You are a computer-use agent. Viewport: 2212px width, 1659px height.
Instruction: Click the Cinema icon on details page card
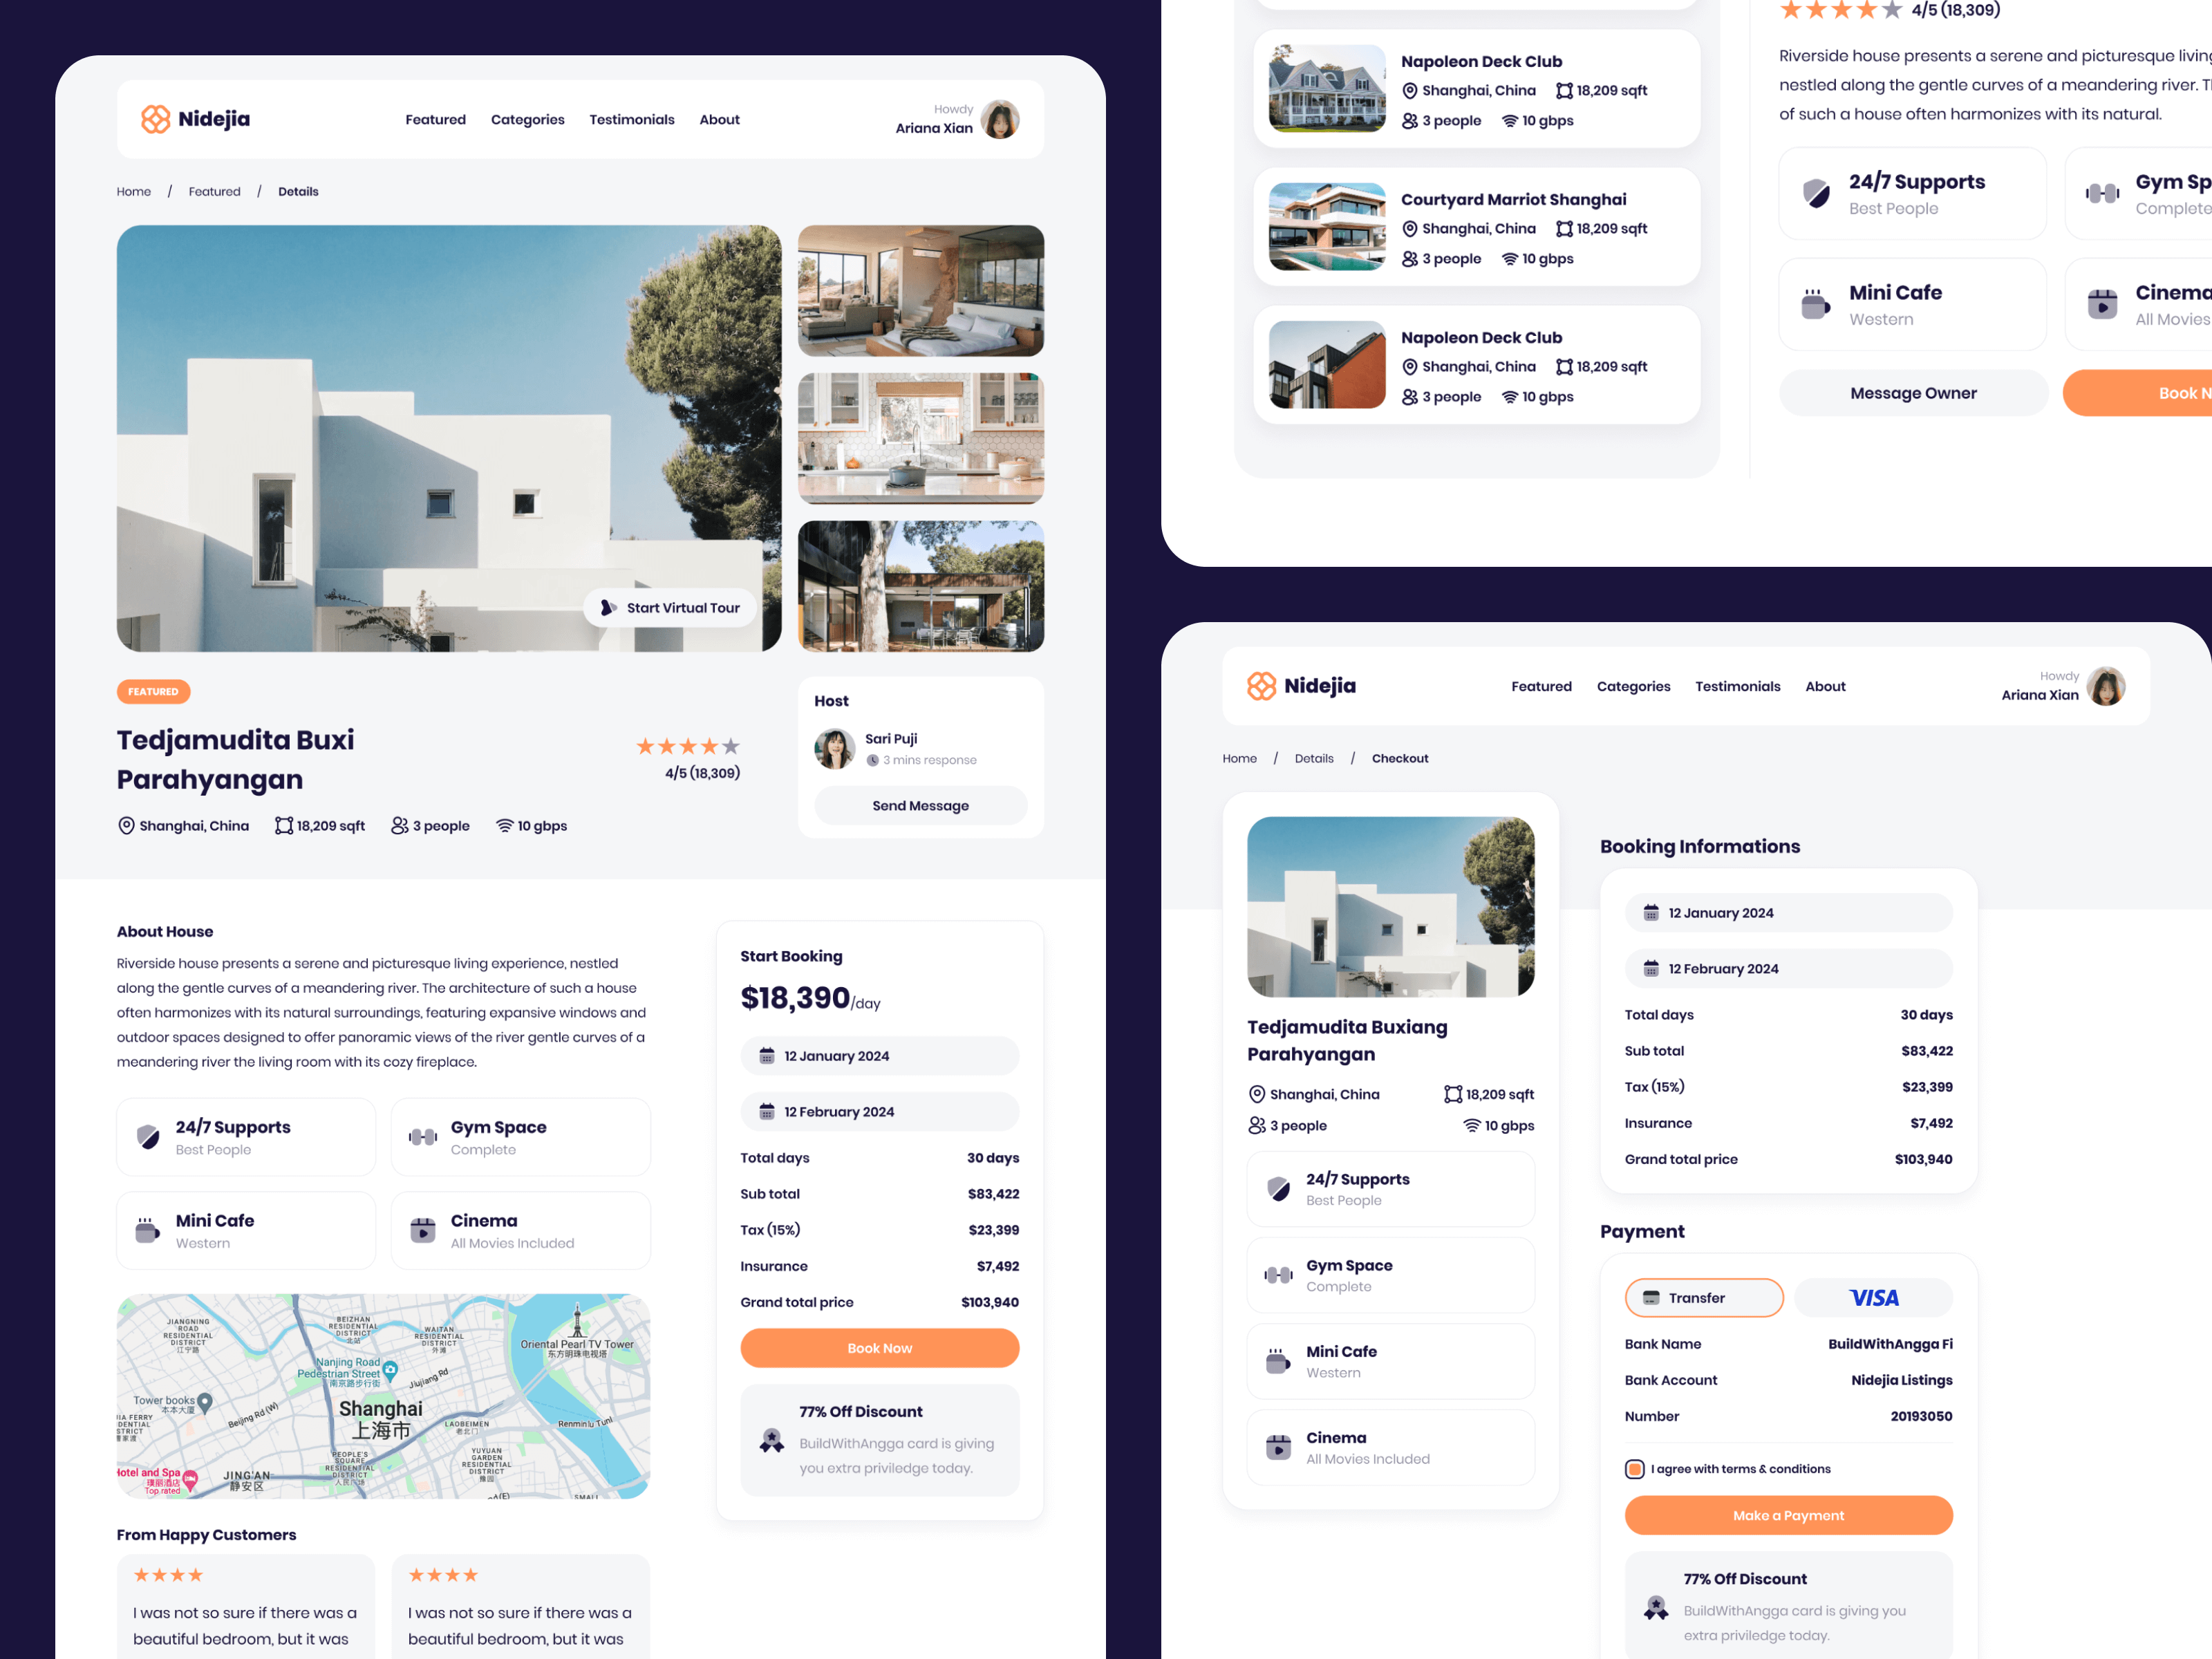pyautogui.click(x=423, y=1230)
